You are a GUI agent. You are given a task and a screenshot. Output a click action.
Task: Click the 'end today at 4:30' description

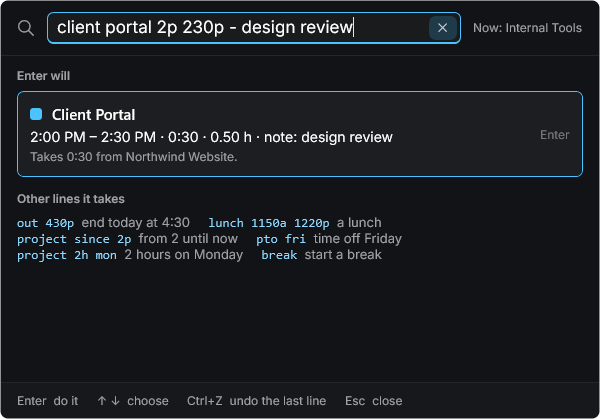pyautogui.click(x=135, y=223)
